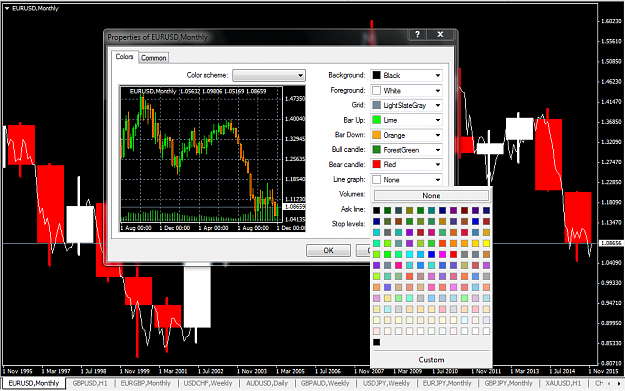Open the Bar Up dropdown showing Lime

tap(407, 120)
